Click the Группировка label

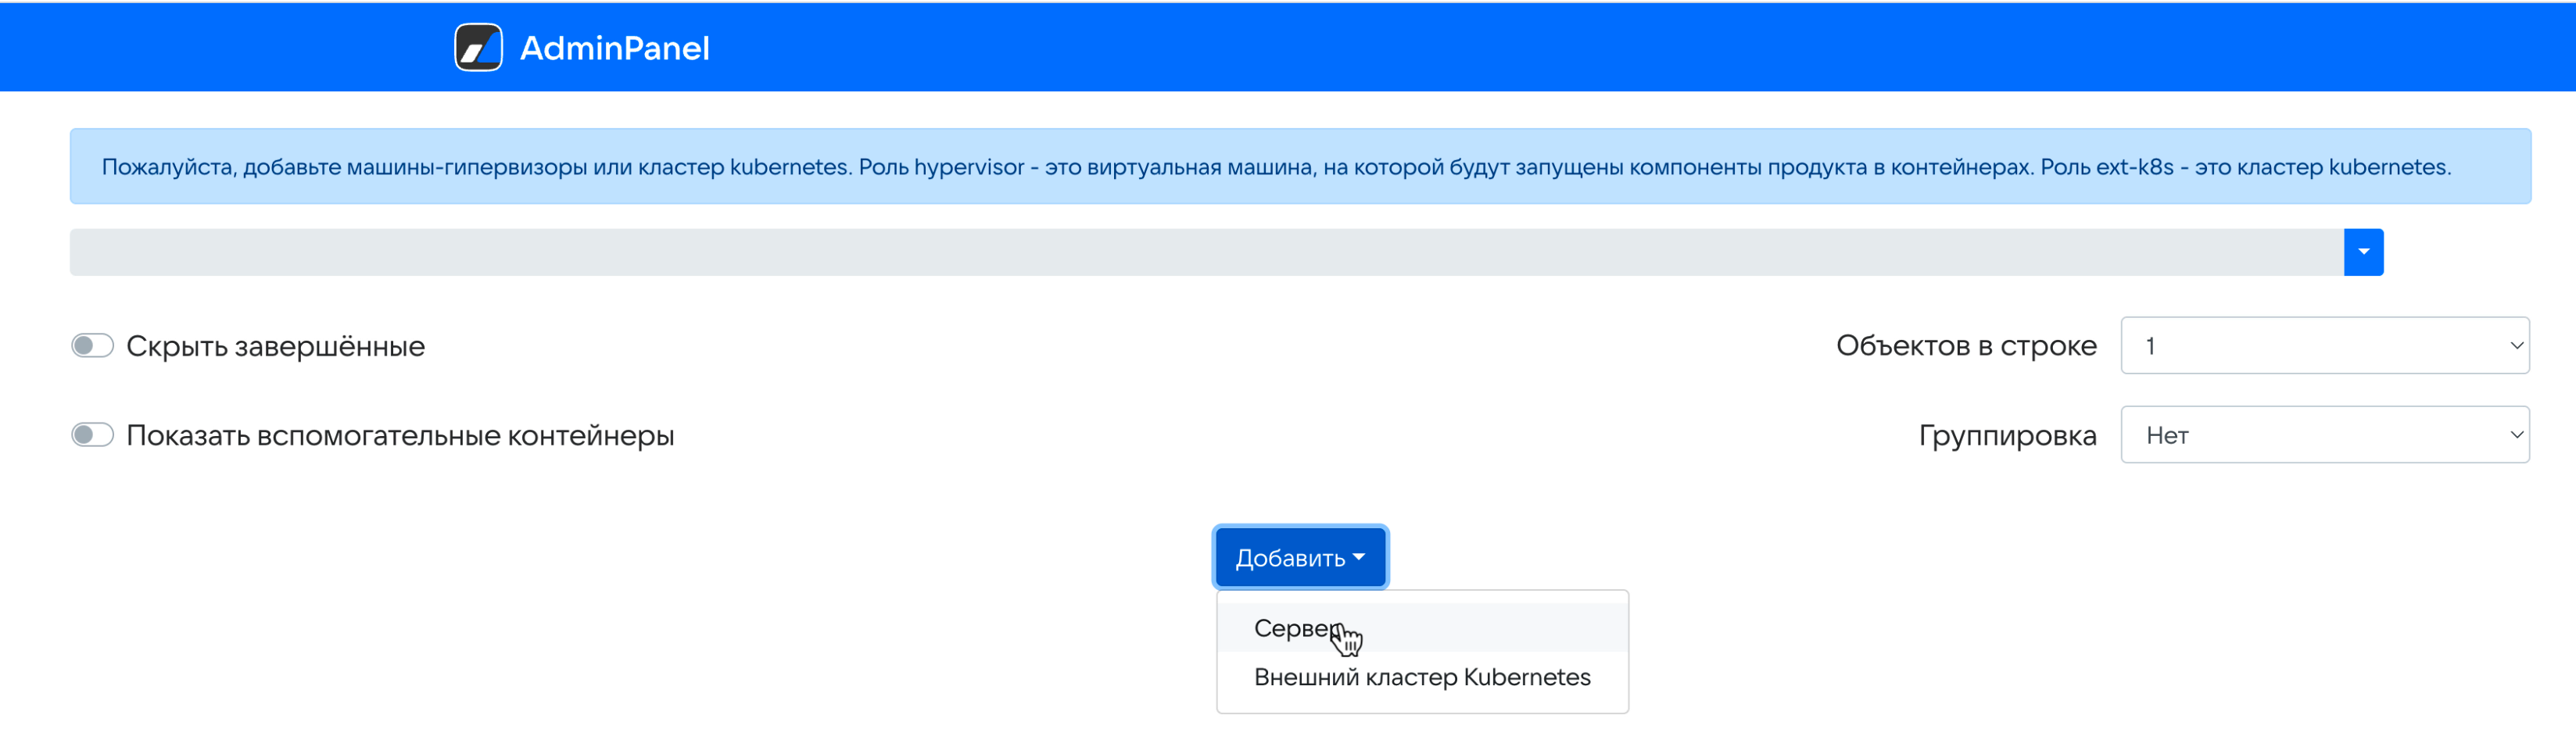point(2006,435)
